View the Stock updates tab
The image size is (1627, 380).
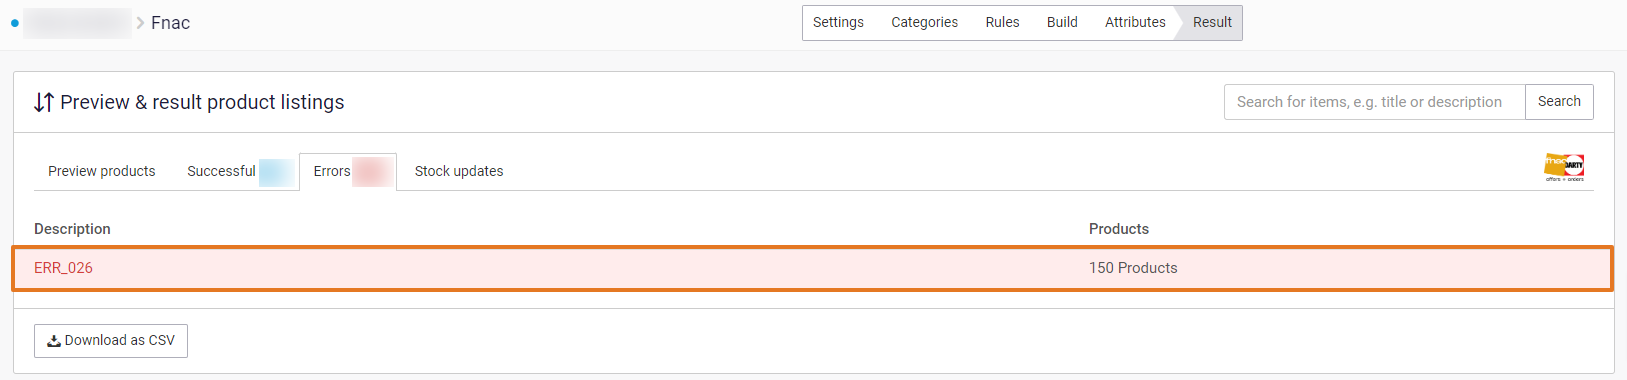[x=459, y=171]
